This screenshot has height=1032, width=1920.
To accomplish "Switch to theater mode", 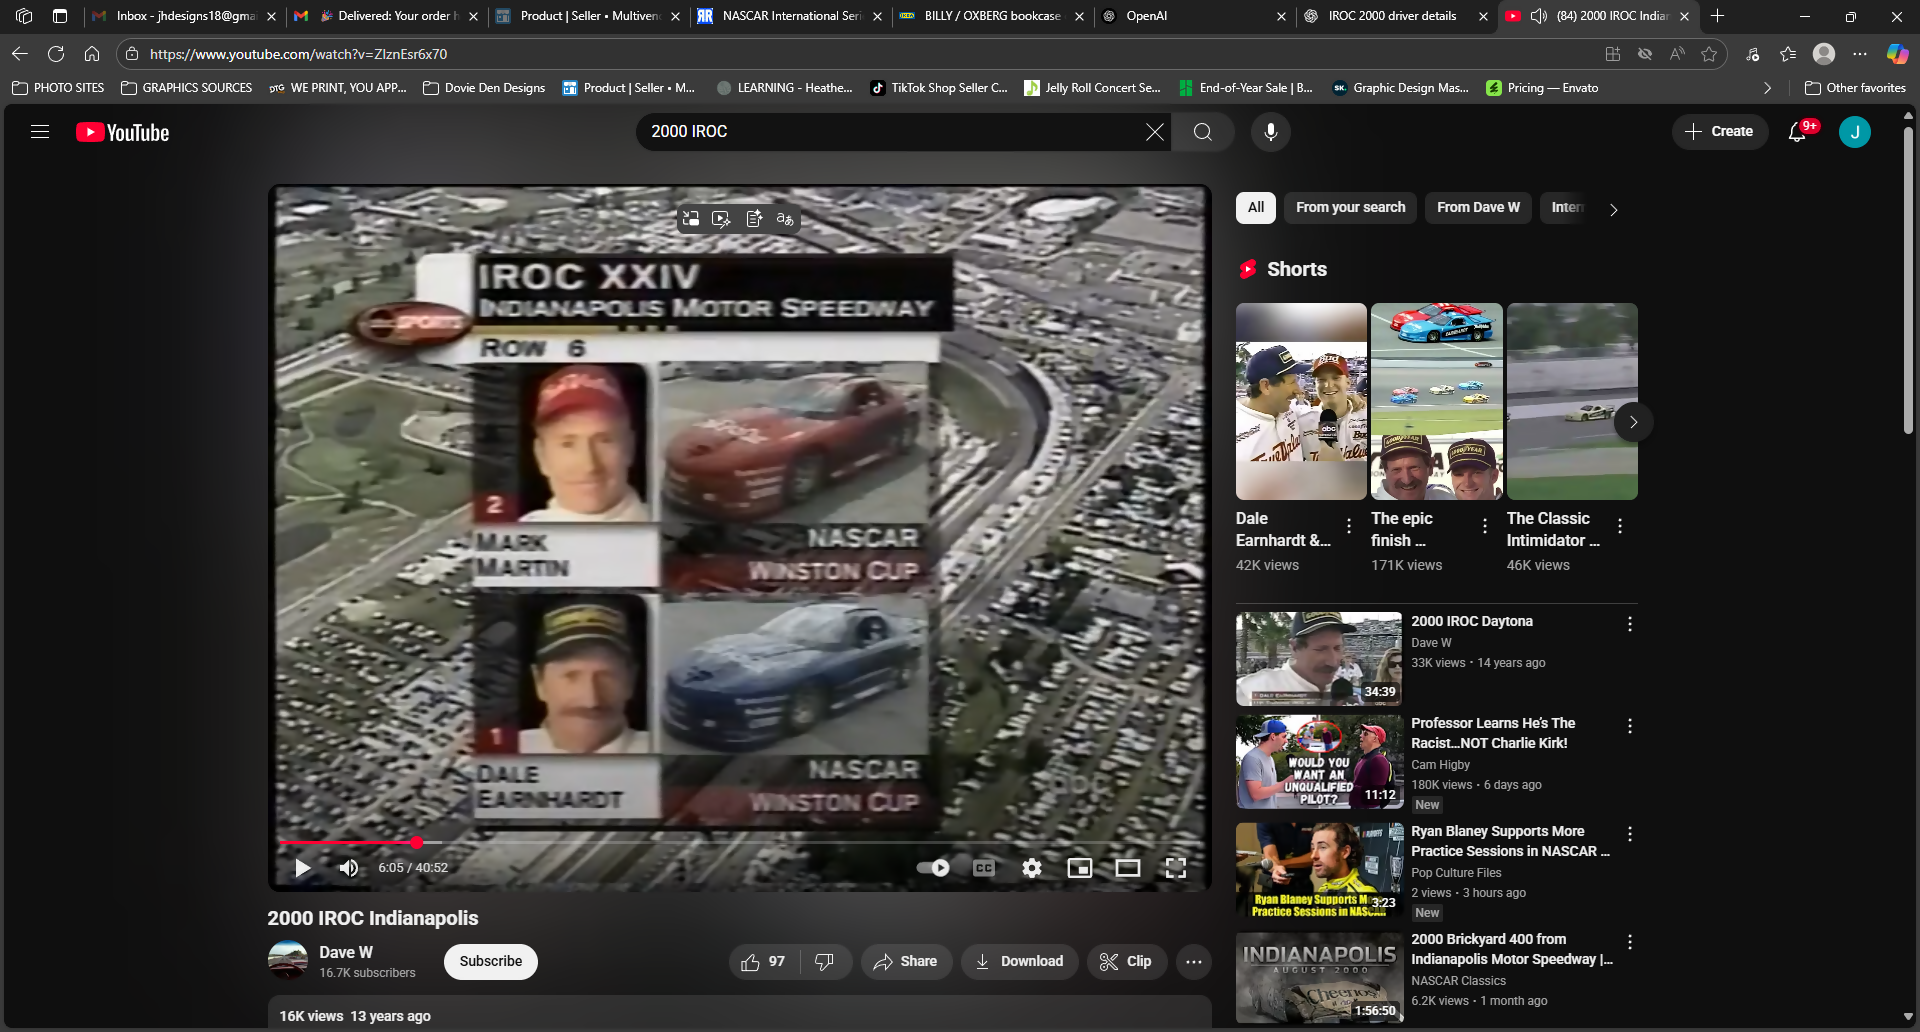I will click(1128, 868).
